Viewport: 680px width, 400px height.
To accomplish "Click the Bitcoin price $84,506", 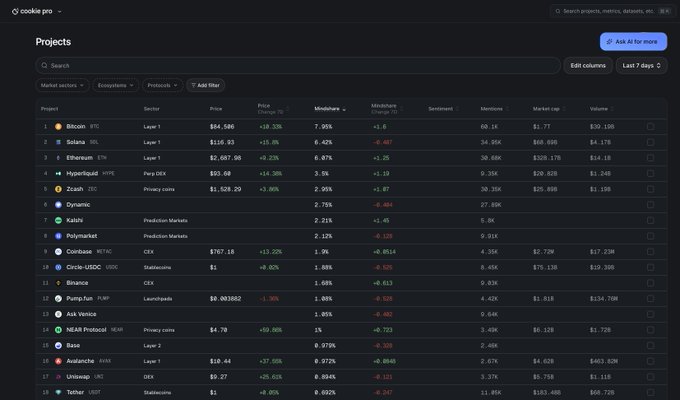I will click(222, 127).
